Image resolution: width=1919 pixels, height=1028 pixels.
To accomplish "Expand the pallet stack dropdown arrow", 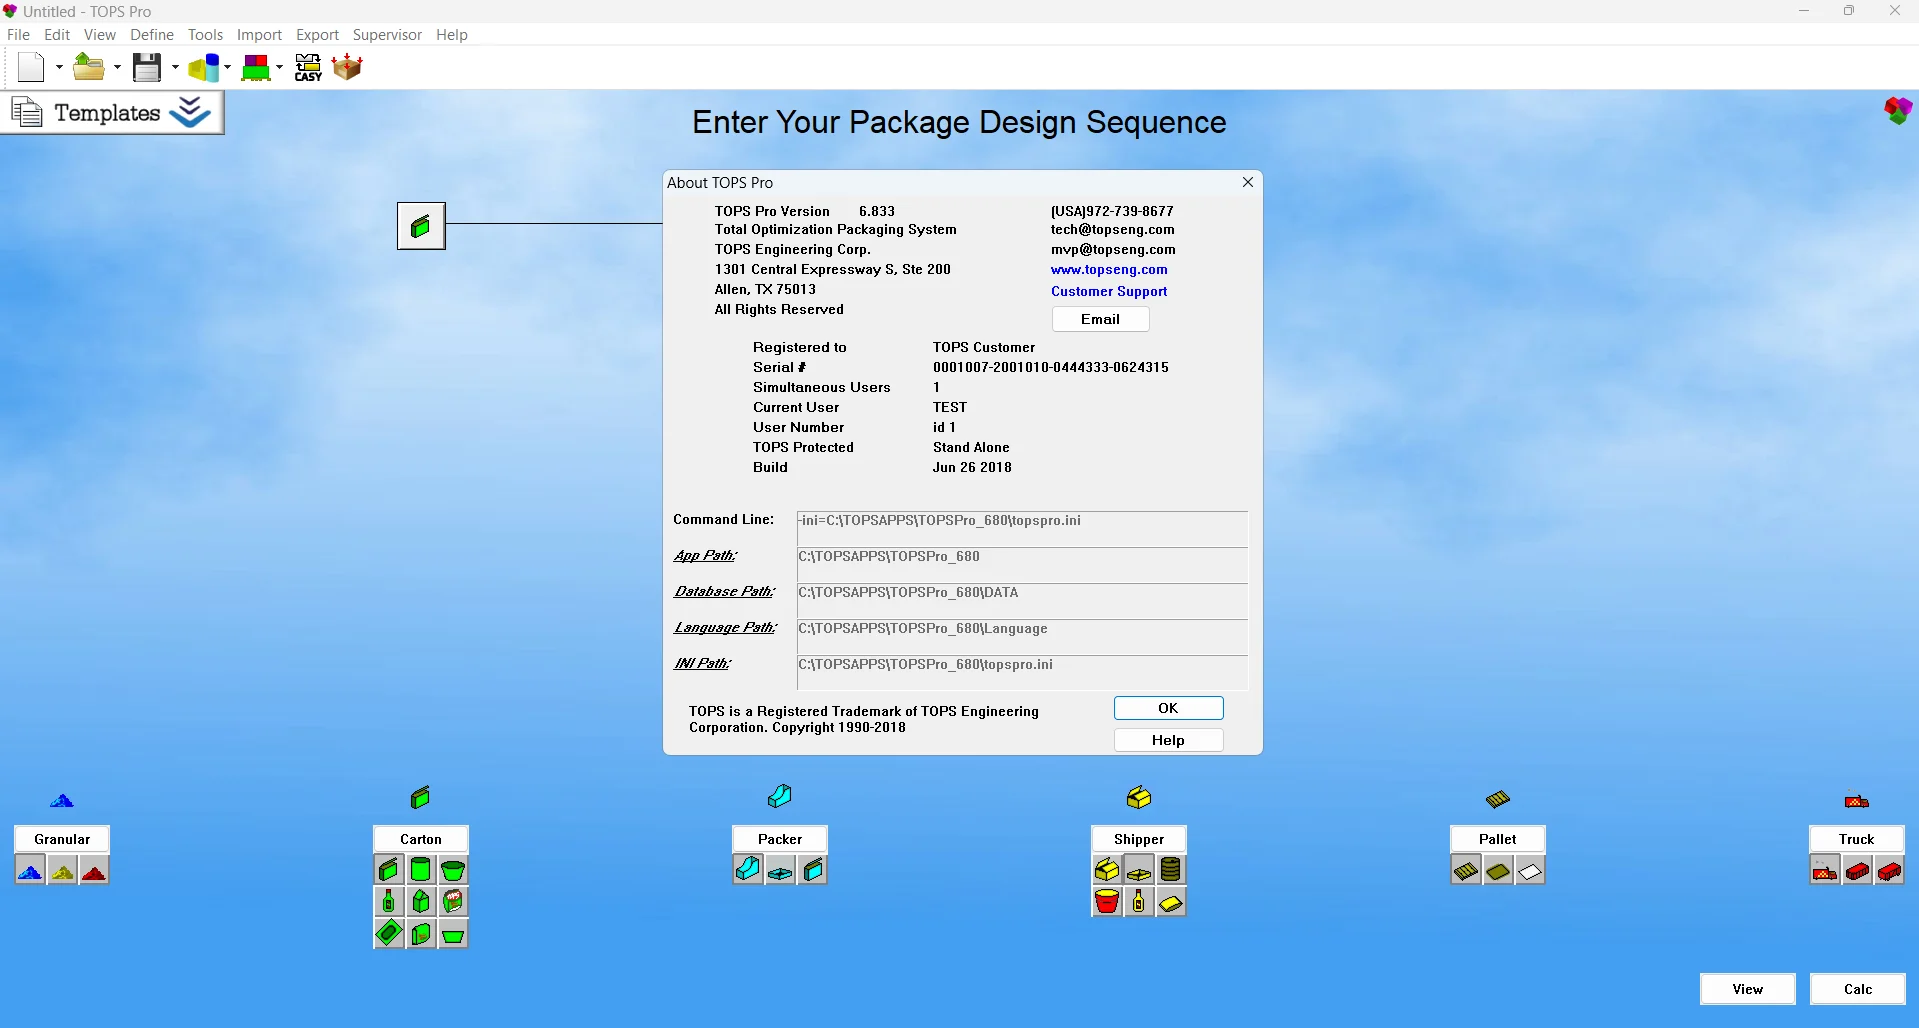I will click(x=280, y=68).
